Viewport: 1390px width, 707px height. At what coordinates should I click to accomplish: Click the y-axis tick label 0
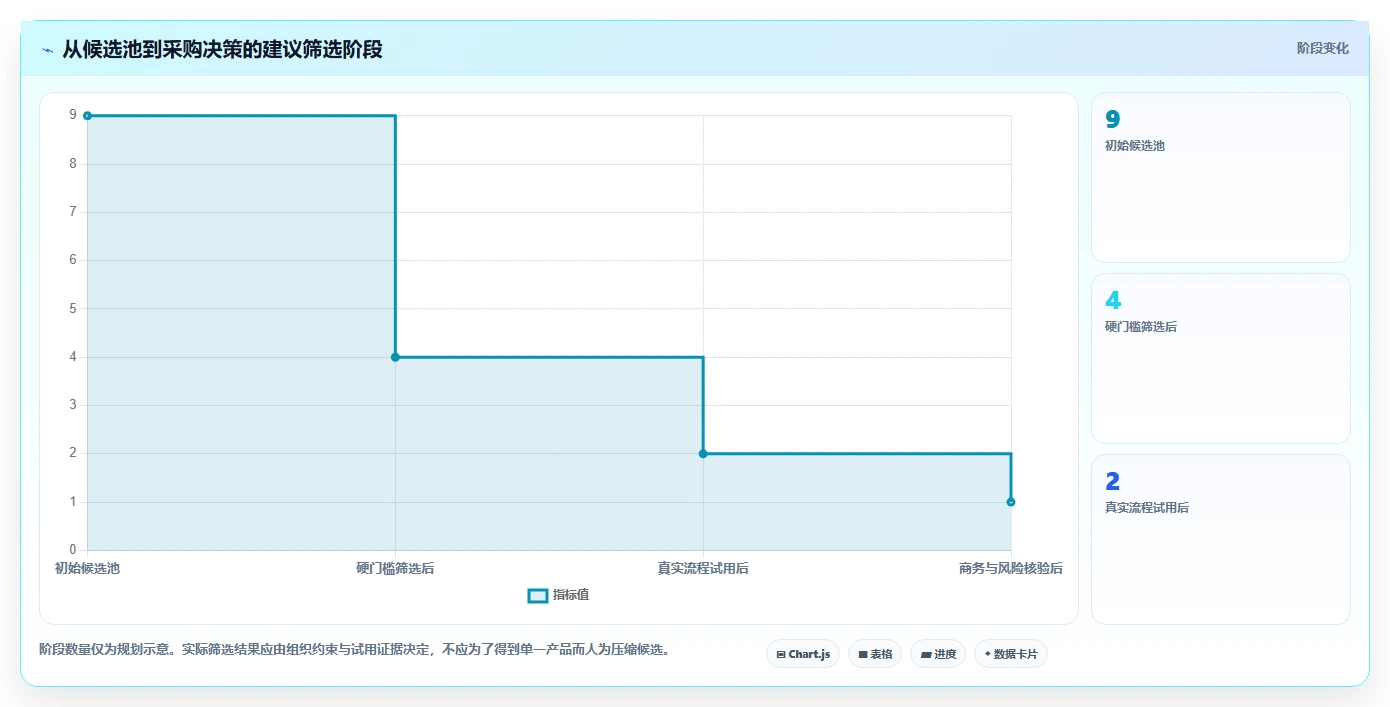click(x=72, y=550)
